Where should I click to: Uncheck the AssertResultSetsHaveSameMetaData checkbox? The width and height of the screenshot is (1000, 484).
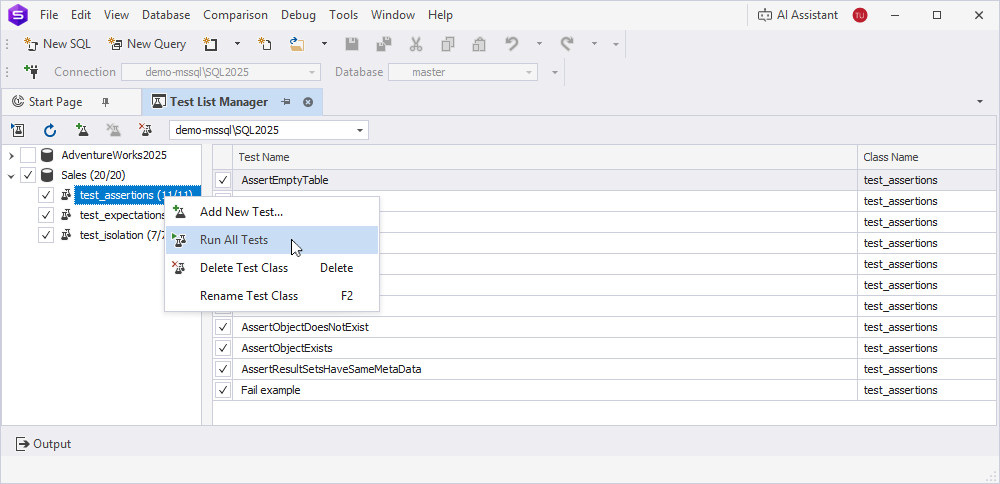[223, 369]
